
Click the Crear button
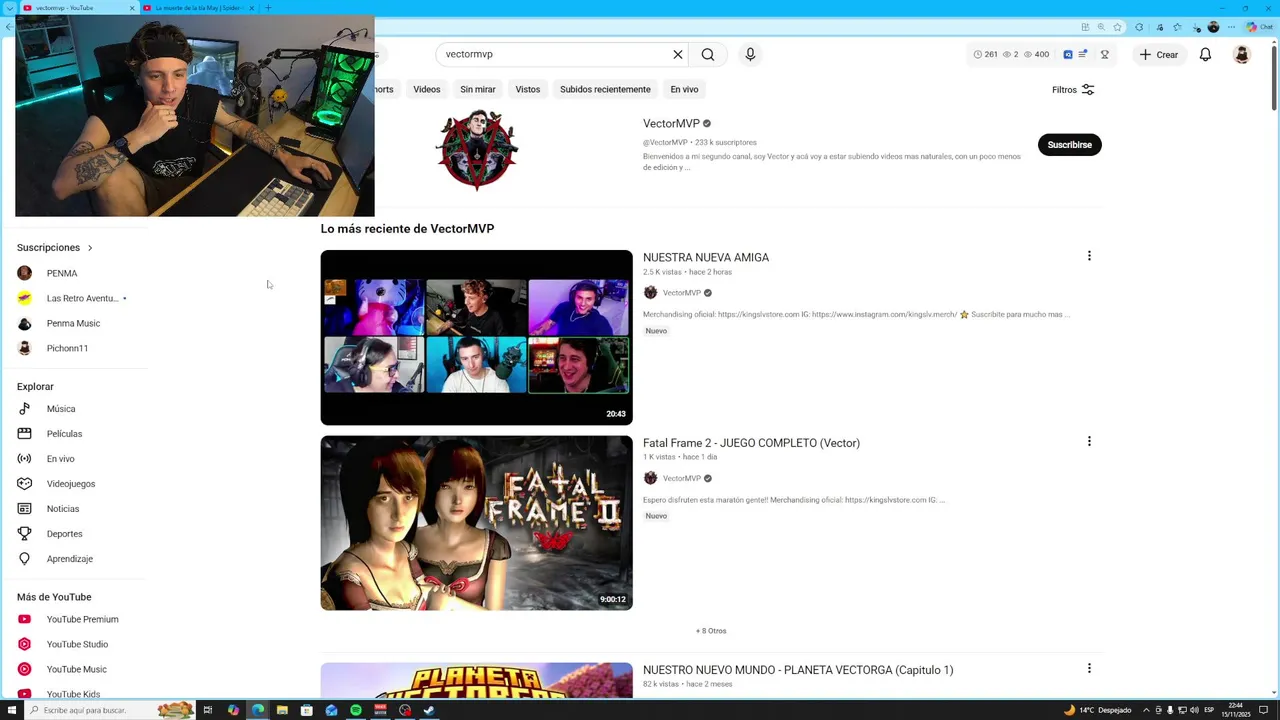click(1159, 55)
